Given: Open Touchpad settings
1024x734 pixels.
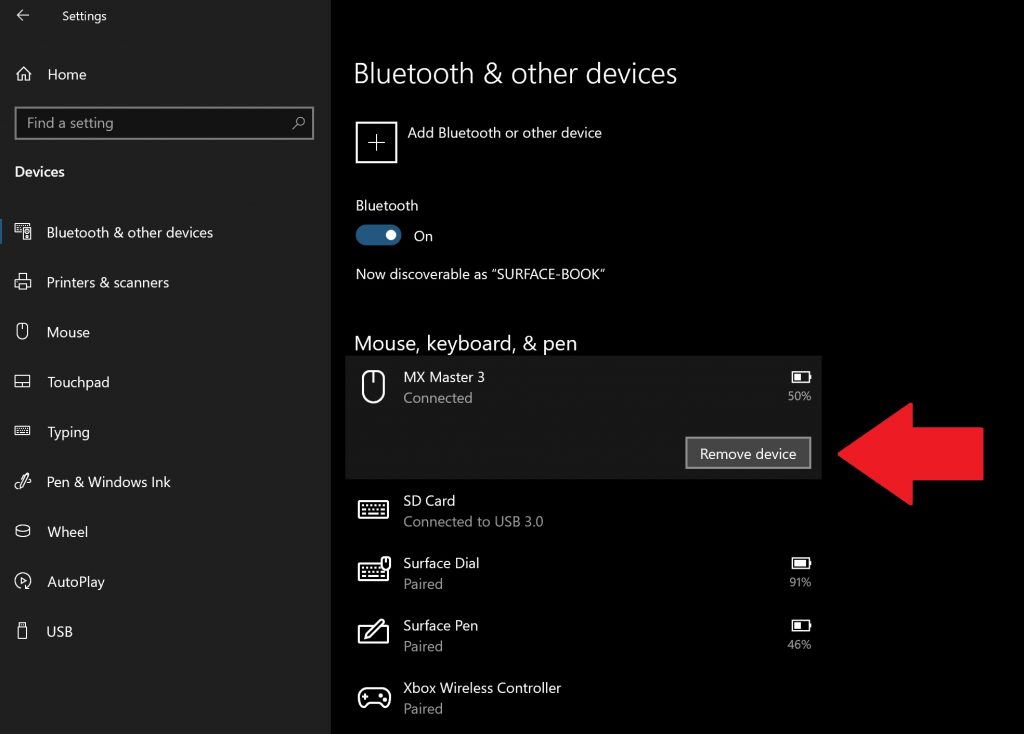Looking at the screenshot, I should [x=78, y=382].
